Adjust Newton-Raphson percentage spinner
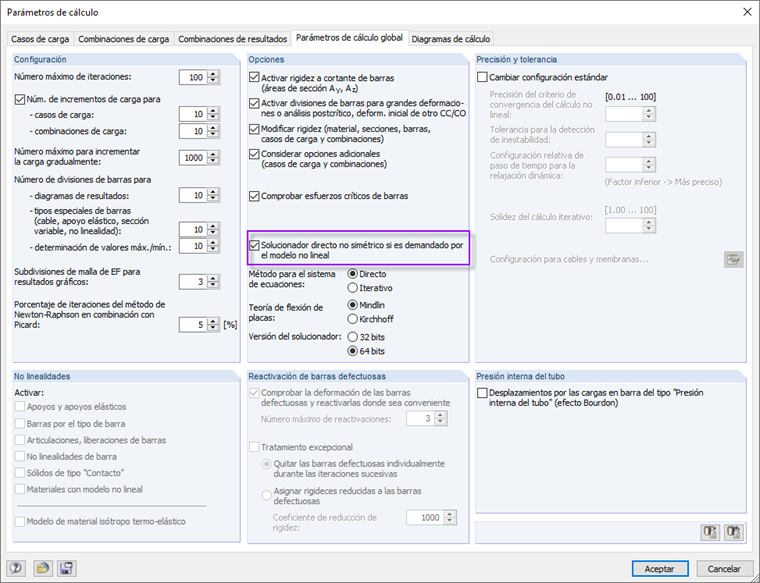Screen dimensions: 760x583 (213, 325)
